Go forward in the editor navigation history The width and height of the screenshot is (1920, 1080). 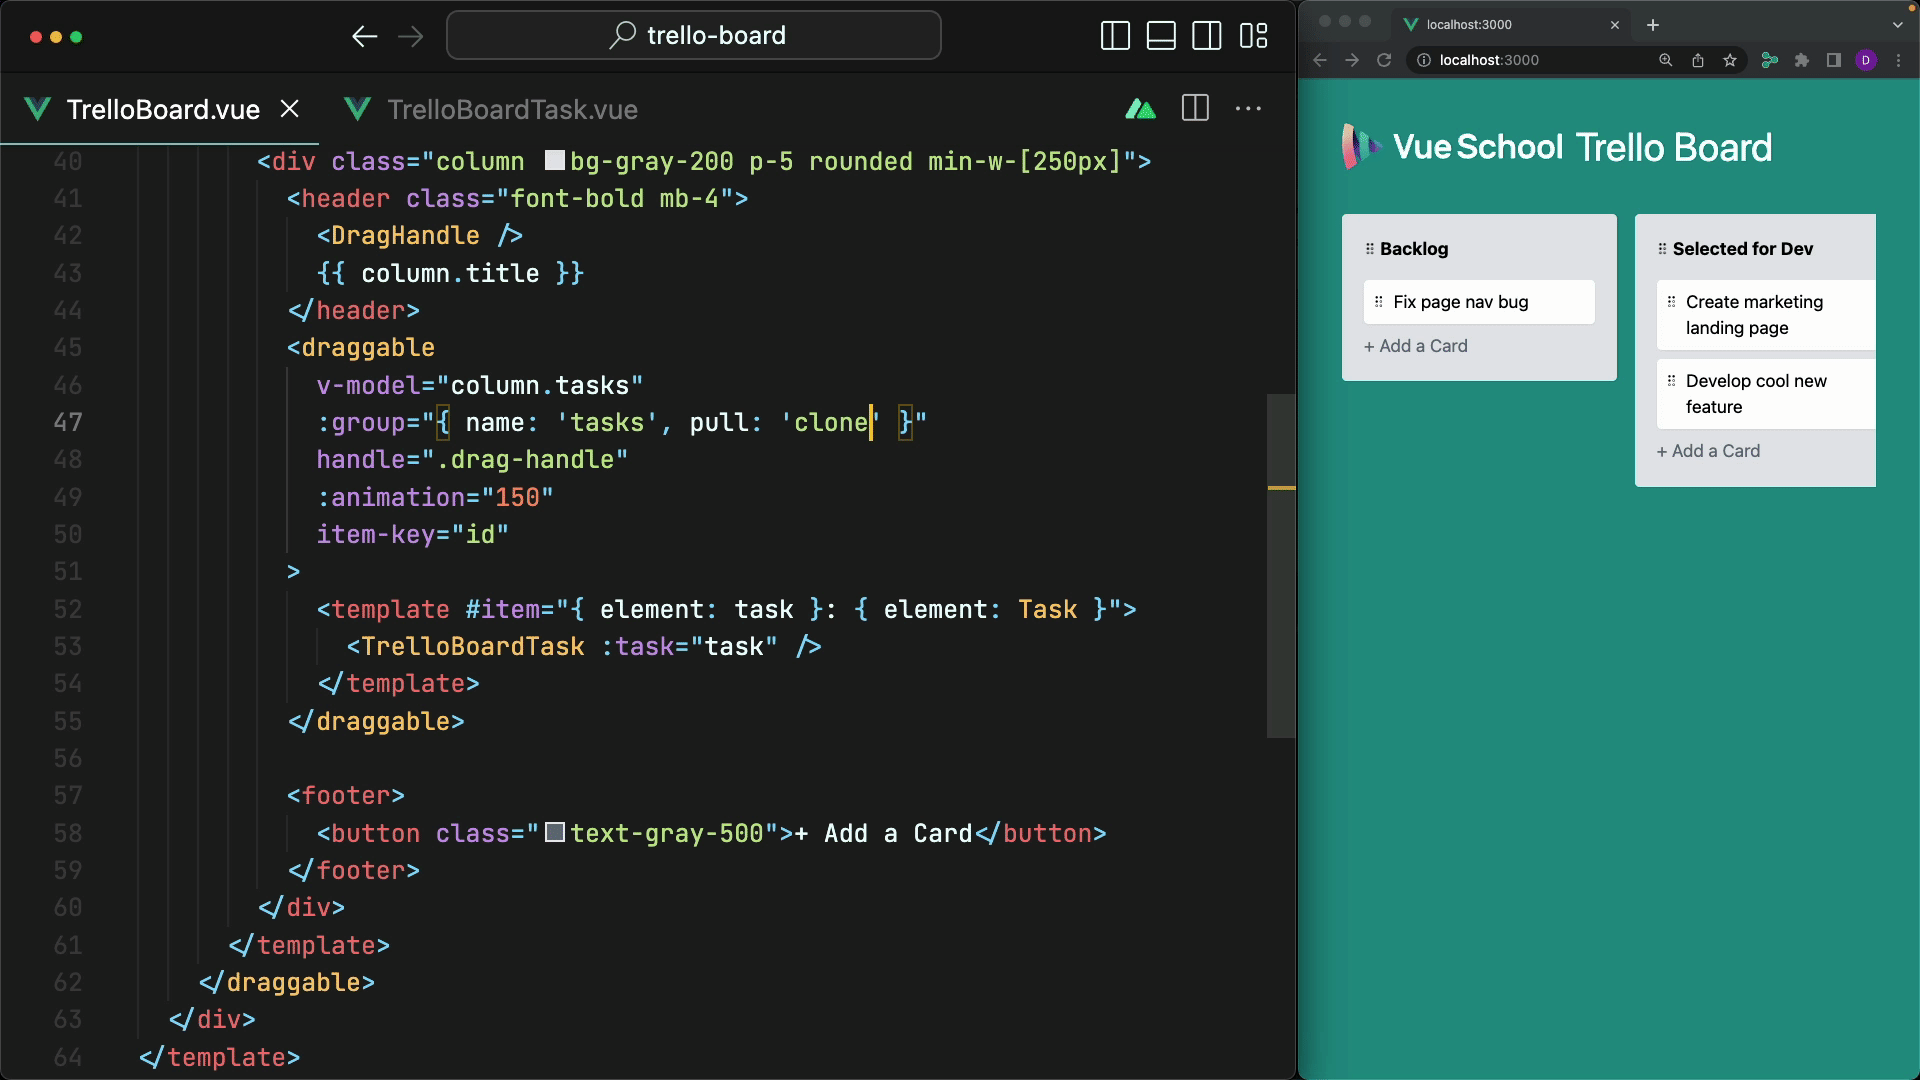pyautogui.click(x=411, y=37)
